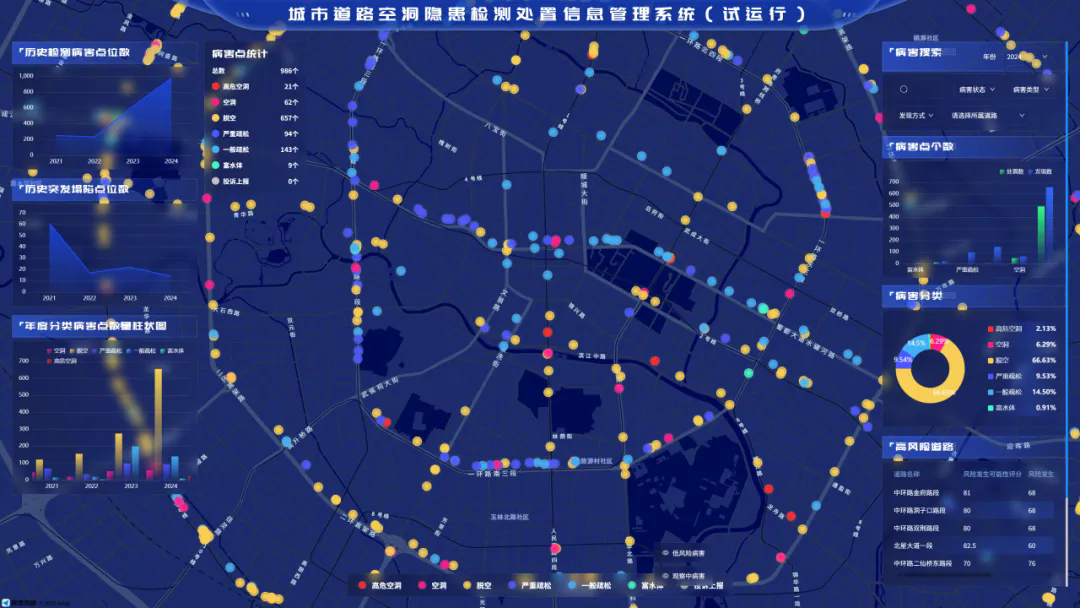Image resolution: width=1080 pixels, height=608 pixels.
Task: Click the 一般疏松 legend in the yearly bar chart
Action: coord(141,351)
